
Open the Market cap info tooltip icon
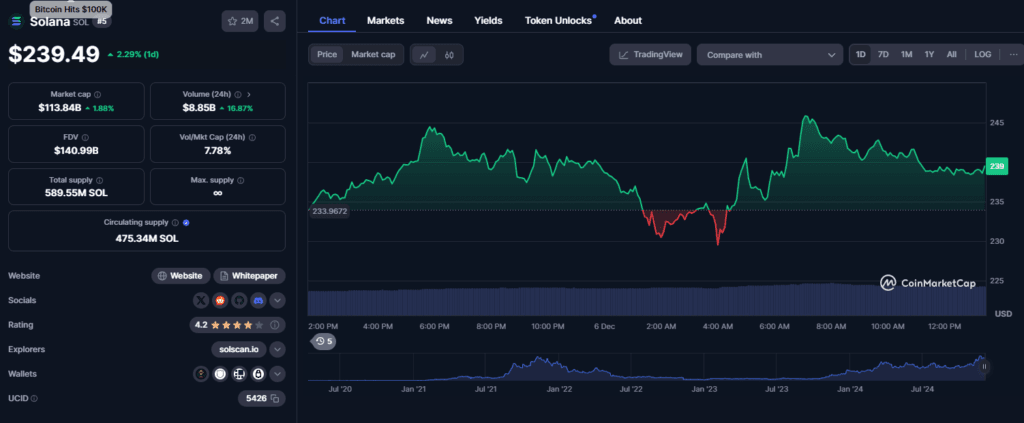coord(97,95)
